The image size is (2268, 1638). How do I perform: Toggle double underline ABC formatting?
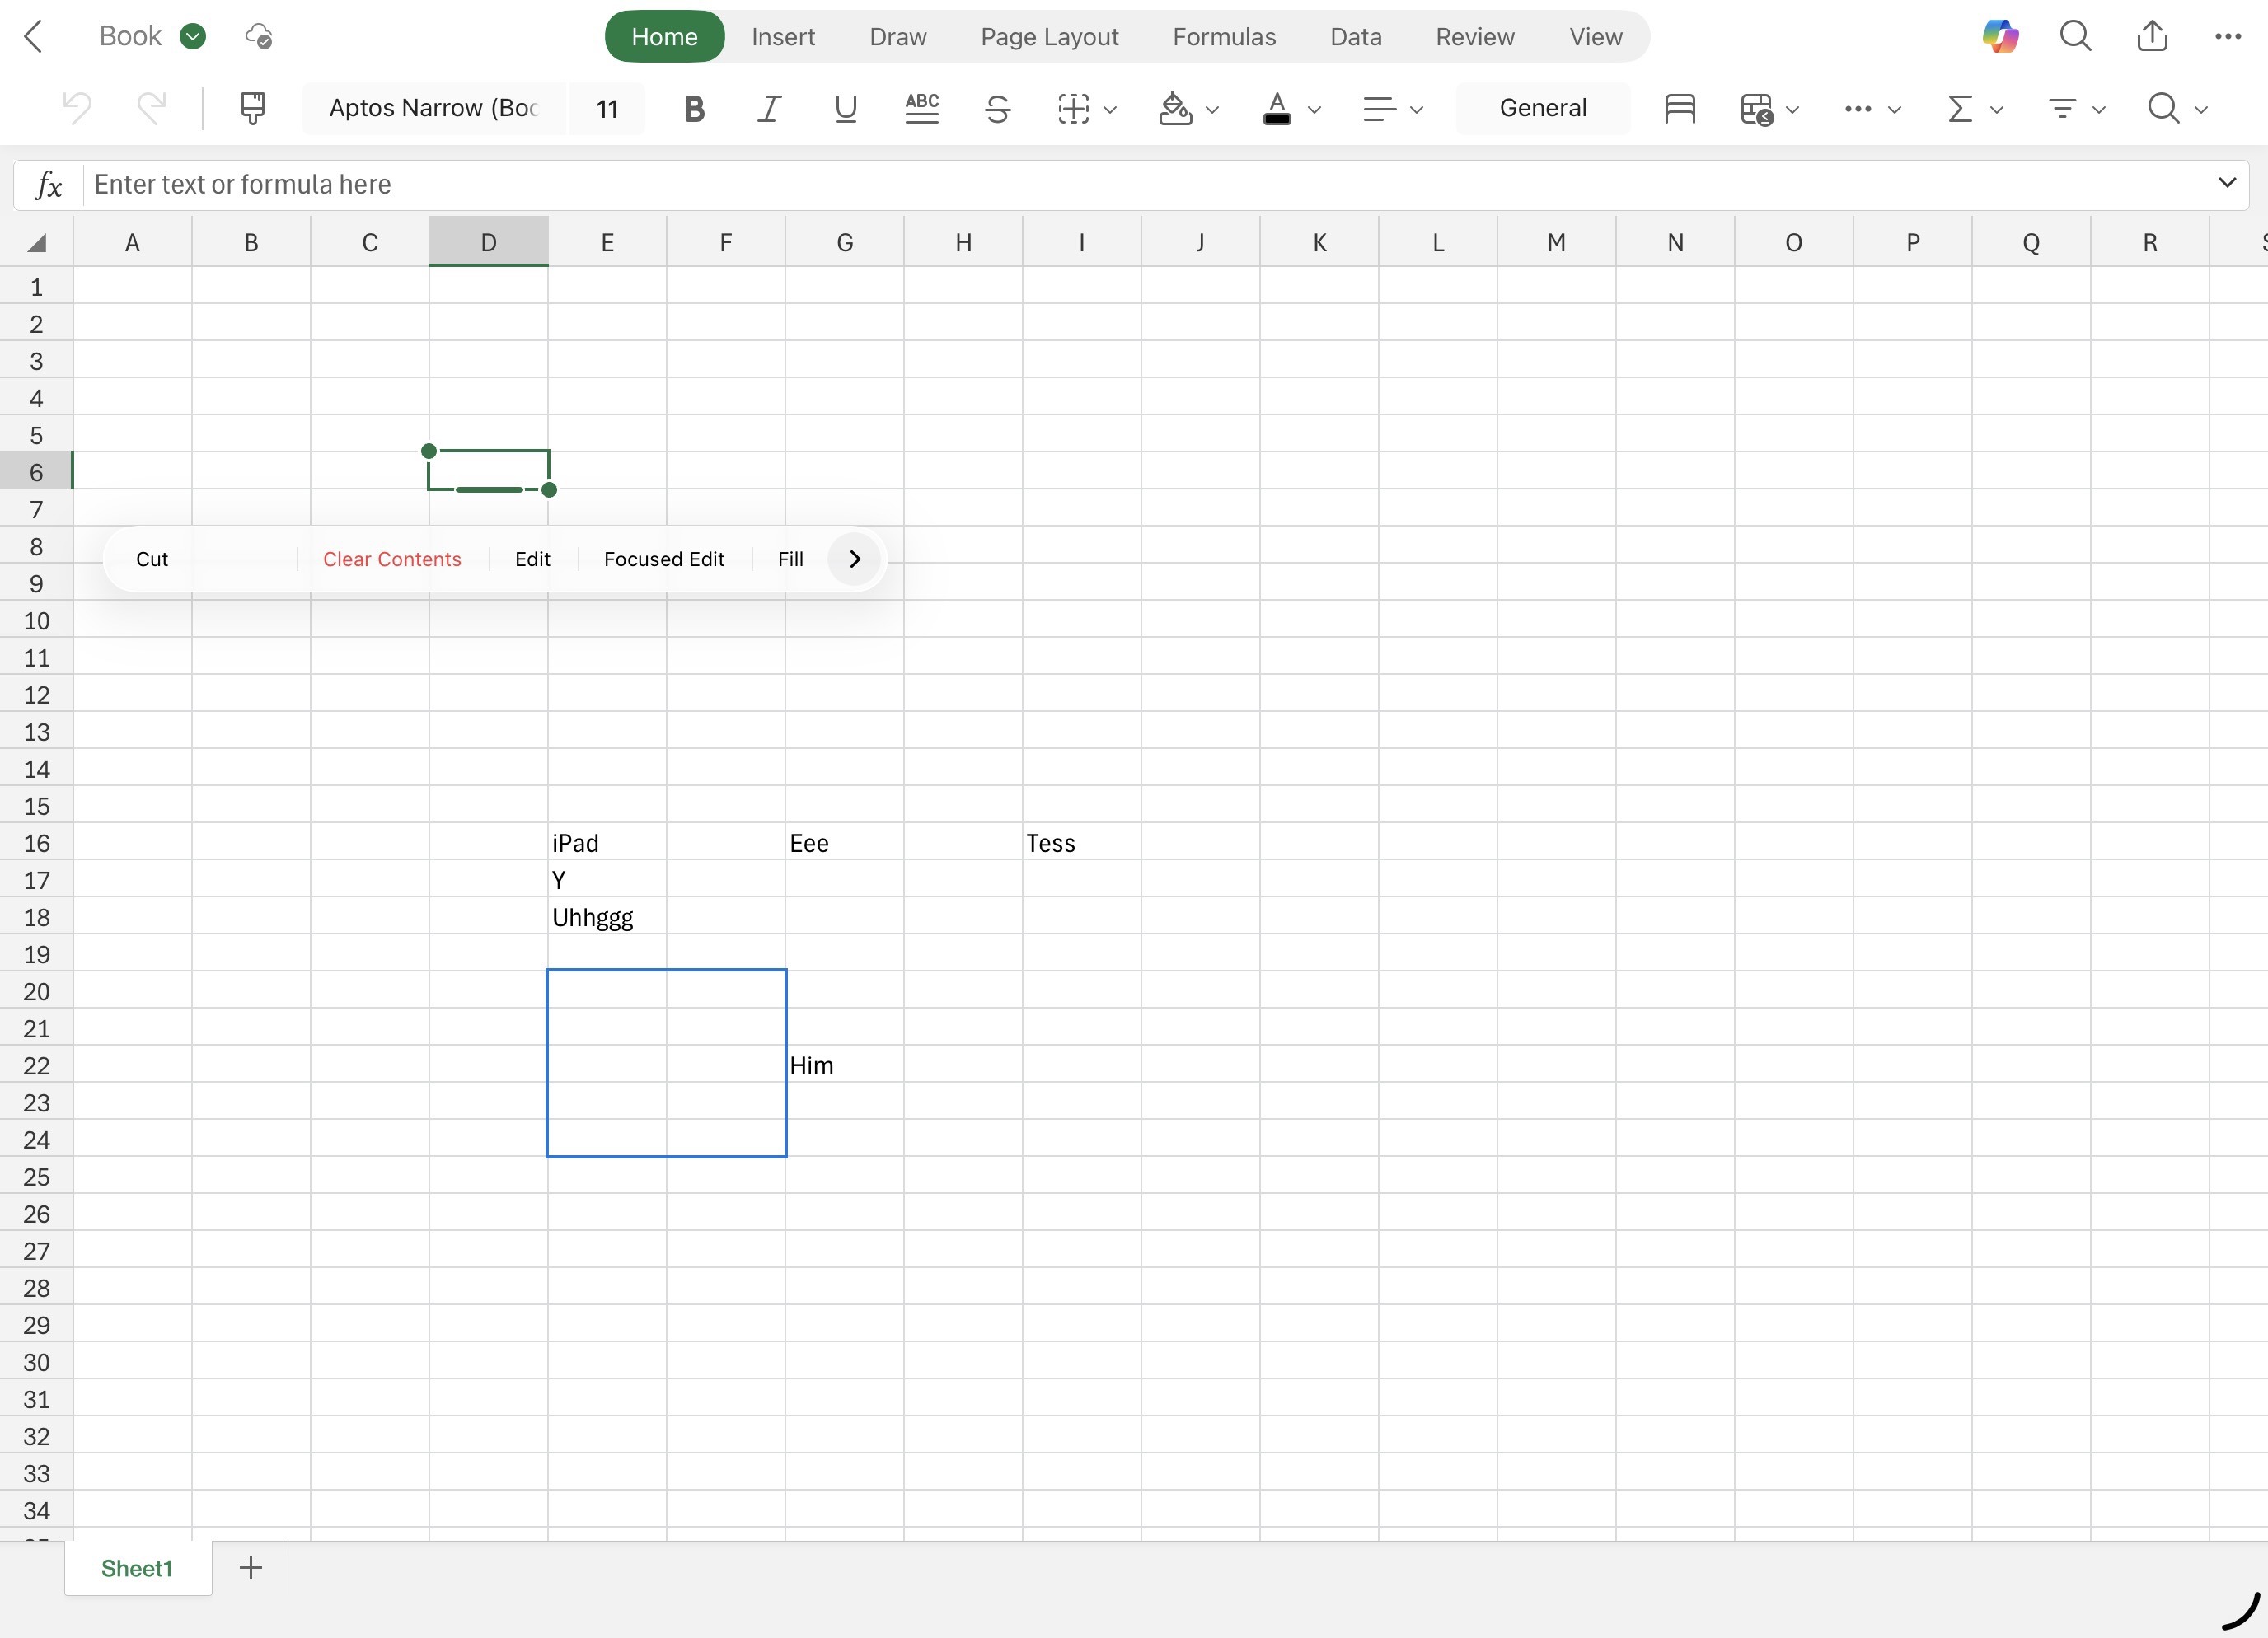(921, 108)
